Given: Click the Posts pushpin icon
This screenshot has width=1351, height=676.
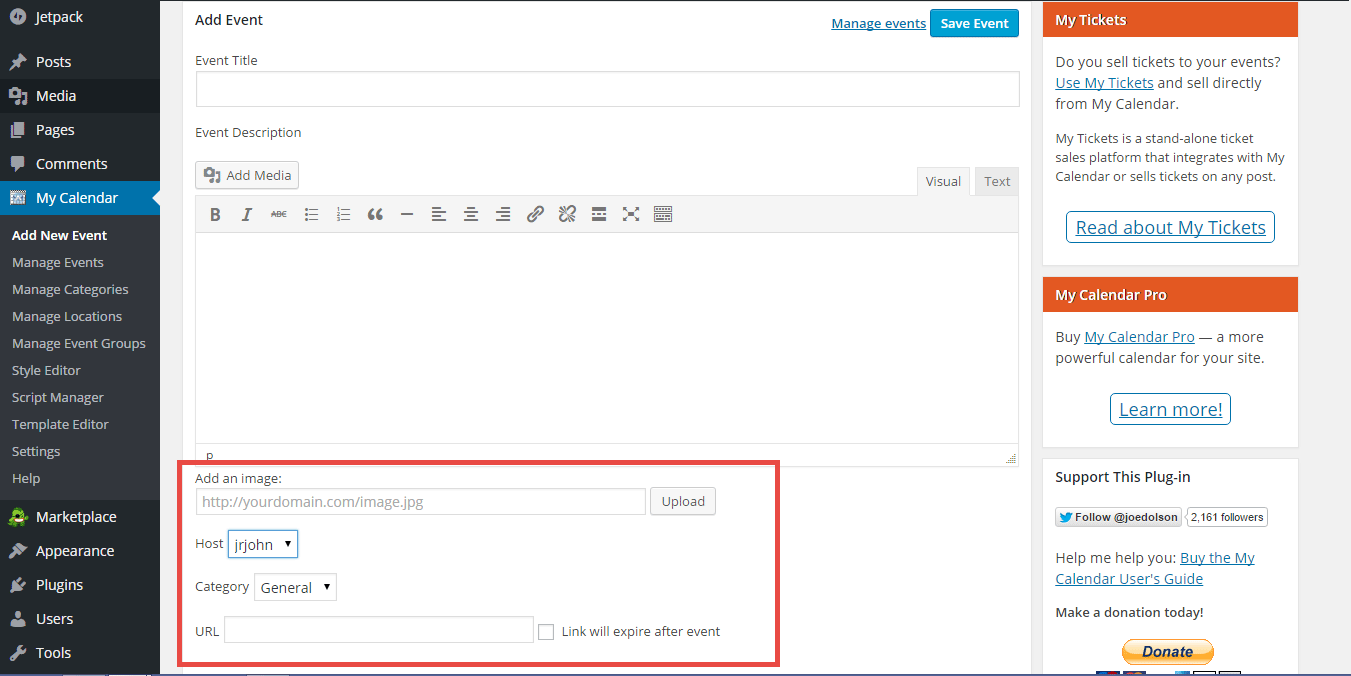Looking at the screenshot, I should [x=18, y=62].
